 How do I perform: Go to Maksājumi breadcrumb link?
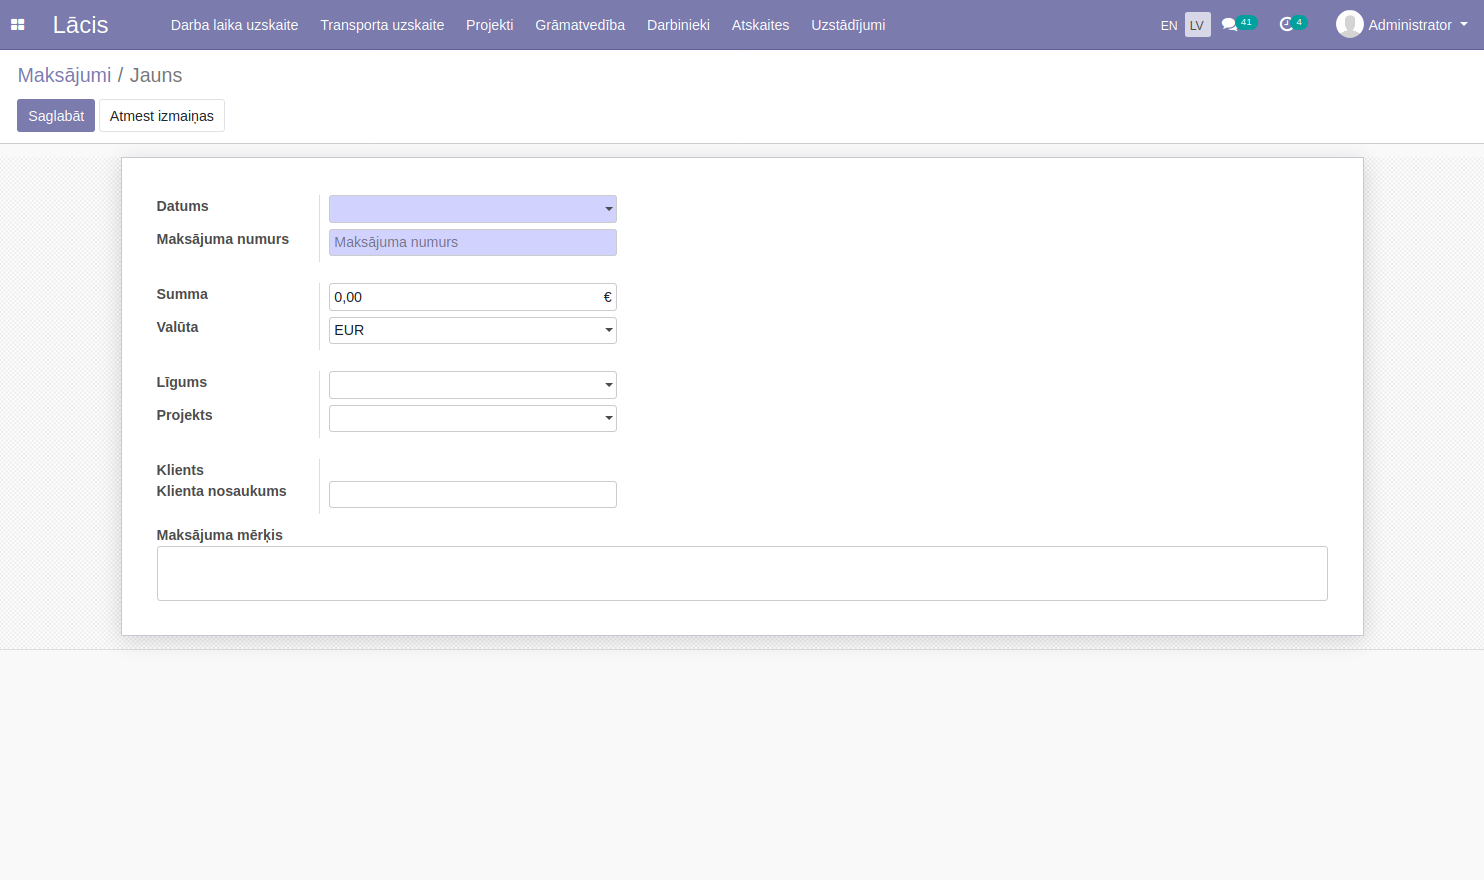pos(64,75)
